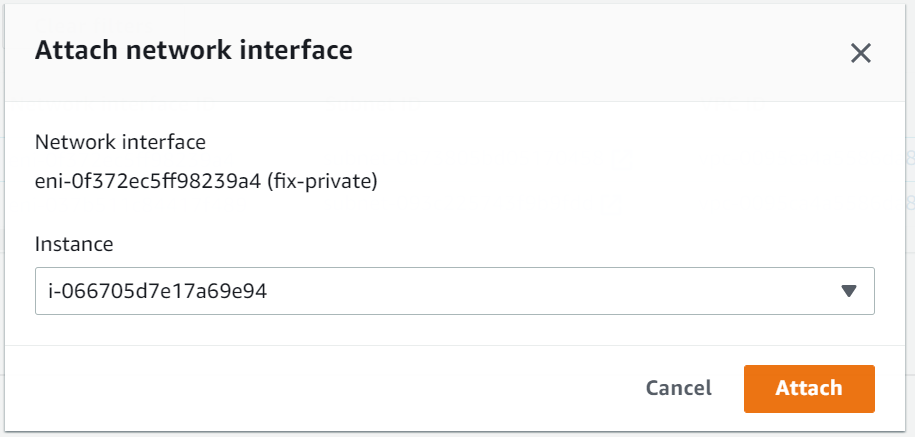Abort using the Cancel button
Image resolution: width=915 pixels, height=437 pixels.
678,388
